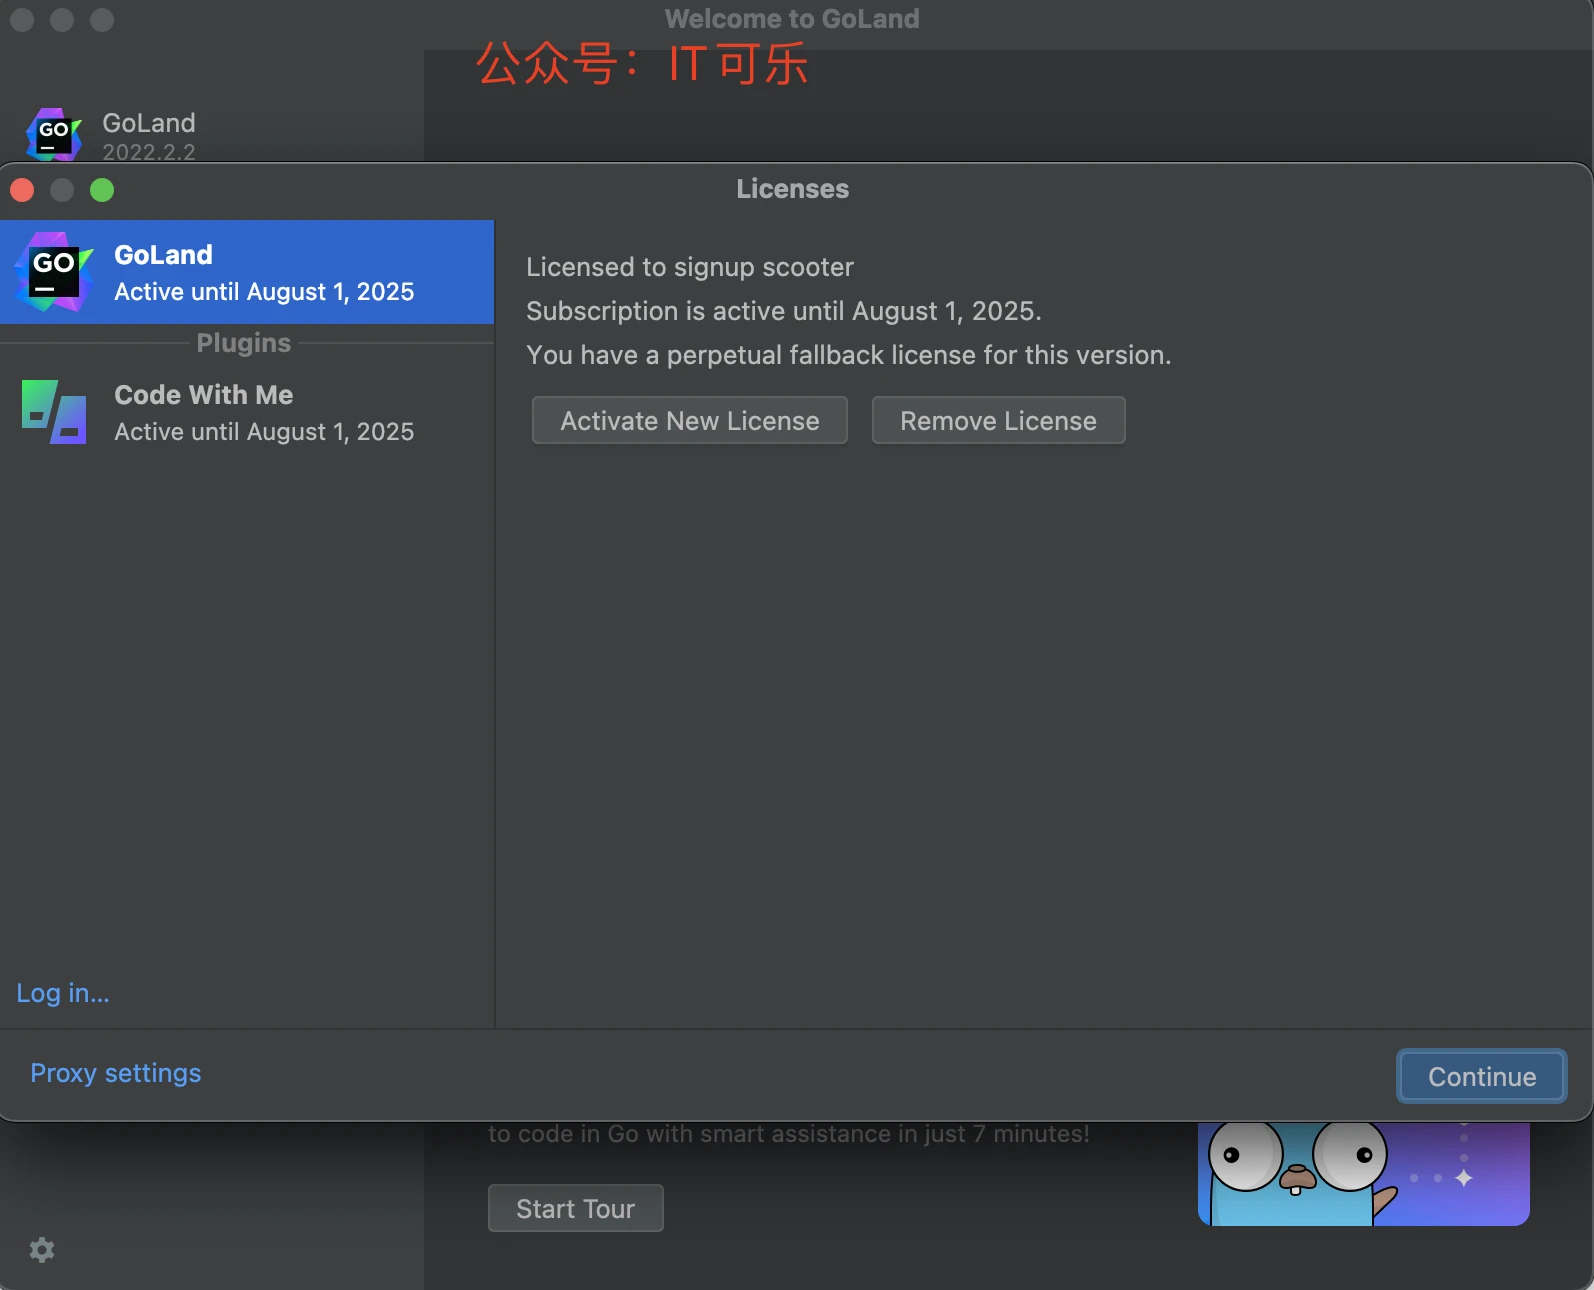
Task: Click Start Tour in Welcome window
Action: click(x=576, y=1208)
